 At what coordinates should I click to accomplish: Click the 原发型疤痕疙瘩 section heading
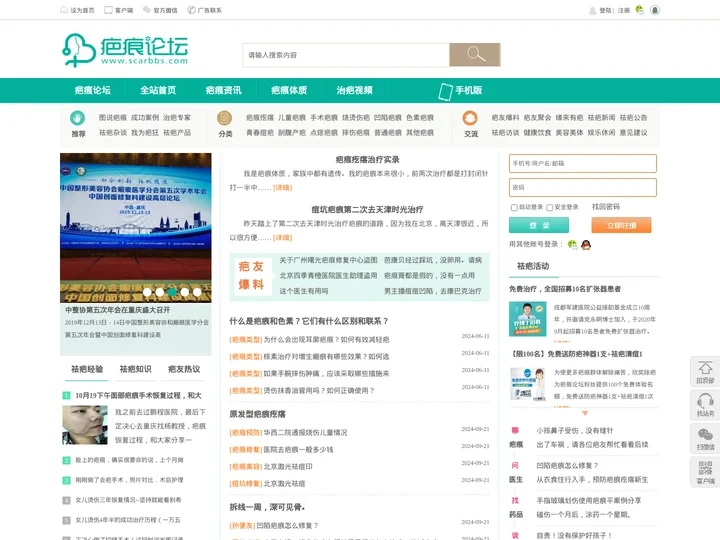coord(258,414)
